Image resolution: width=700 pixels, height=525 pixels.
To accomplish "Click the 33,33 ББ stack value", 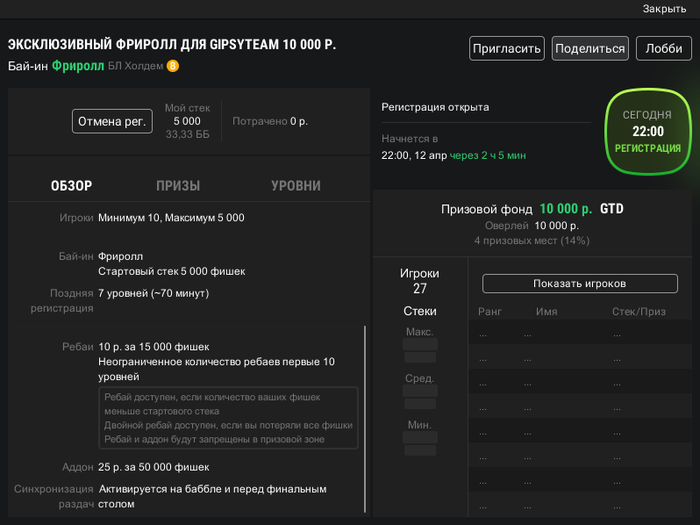I will tap(187, 134).
